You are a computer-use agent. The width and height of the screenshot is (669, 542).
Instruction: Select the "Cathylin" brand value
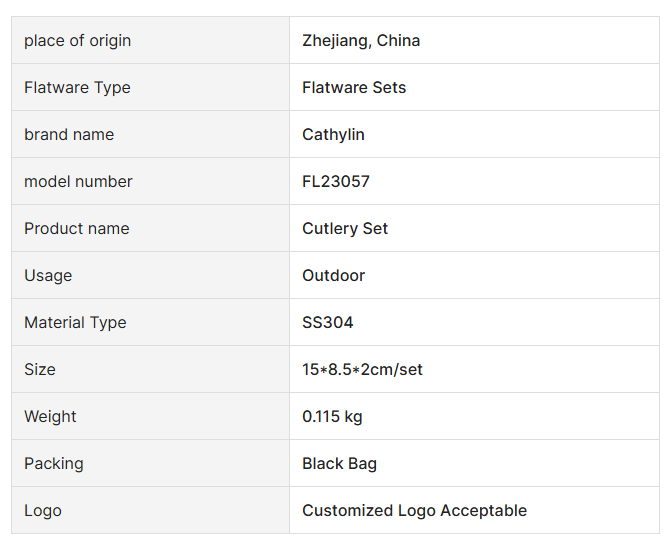[x=333, y=135]
